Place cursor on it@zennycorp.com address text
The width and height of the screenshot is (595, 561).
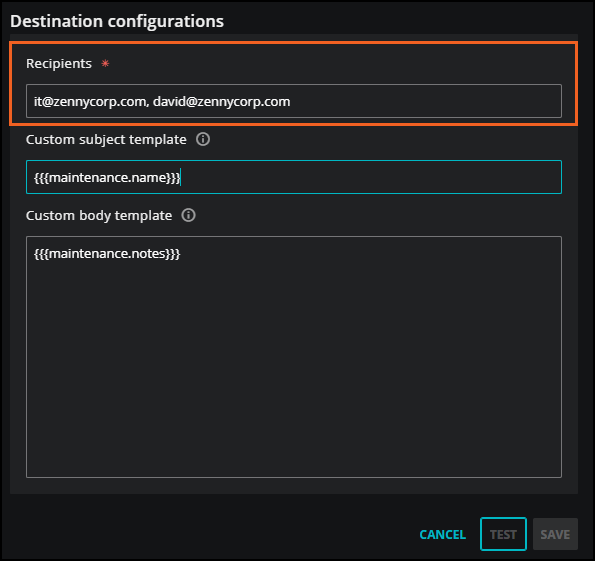(90, 102)
